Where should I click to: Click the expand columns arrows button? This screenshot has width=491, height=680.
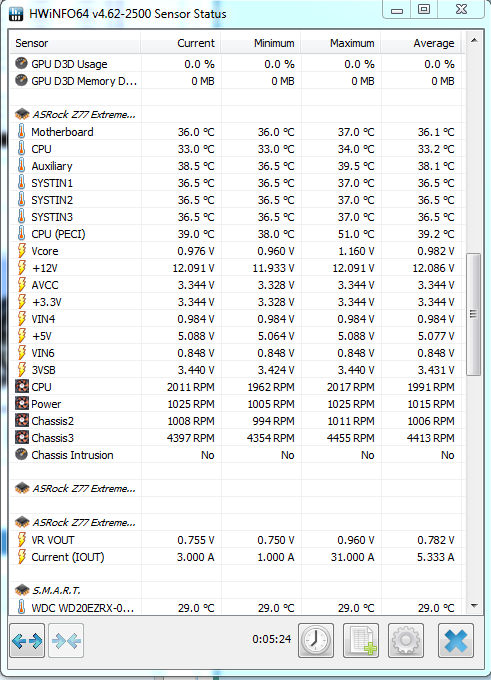[x=27, y=641]
